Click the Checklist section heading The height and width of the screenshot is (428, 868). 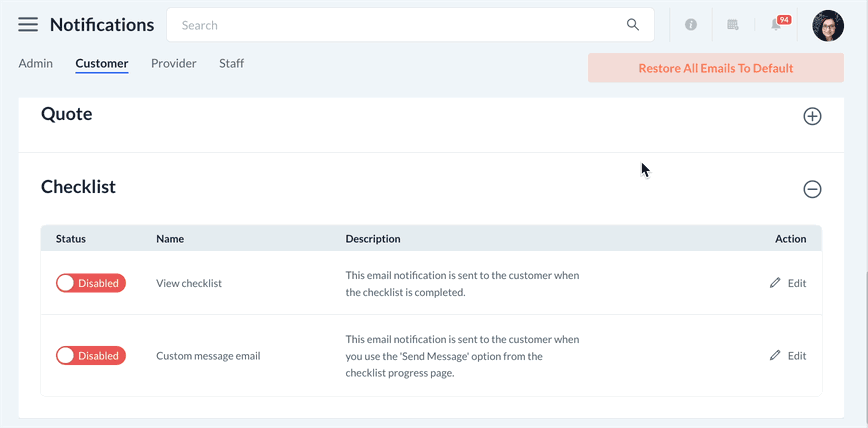(x=78, y=187)
